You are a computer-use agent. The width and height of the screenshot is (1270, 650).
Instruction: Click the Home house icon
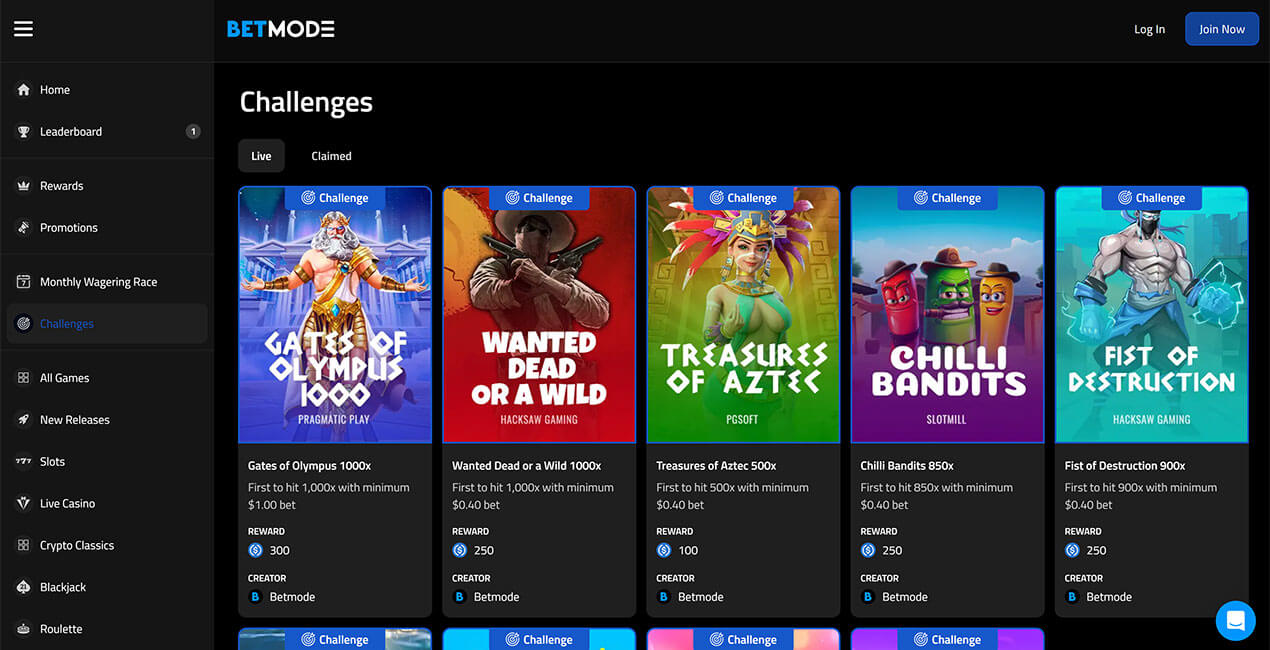[x=24, y=90]
